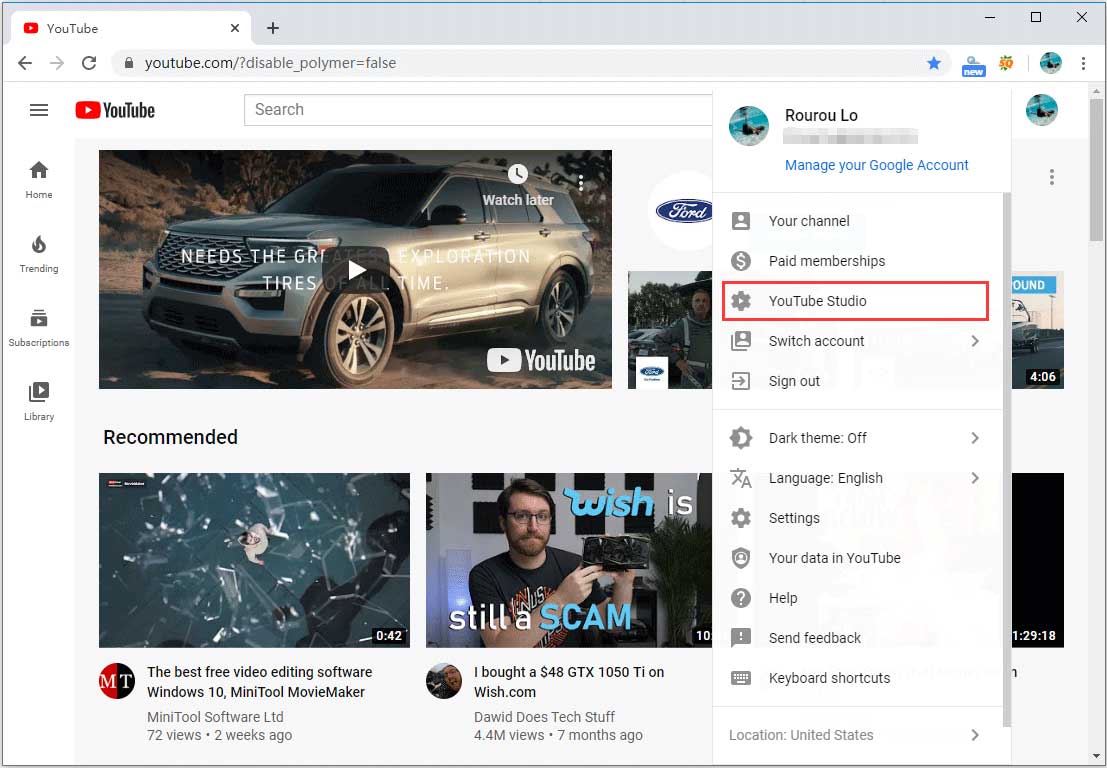This screenshot has height=768, width=1107.
Task: Visit MiniTool Software Ltd channel name
Action: pyautogui.click(x=215, y=716)
